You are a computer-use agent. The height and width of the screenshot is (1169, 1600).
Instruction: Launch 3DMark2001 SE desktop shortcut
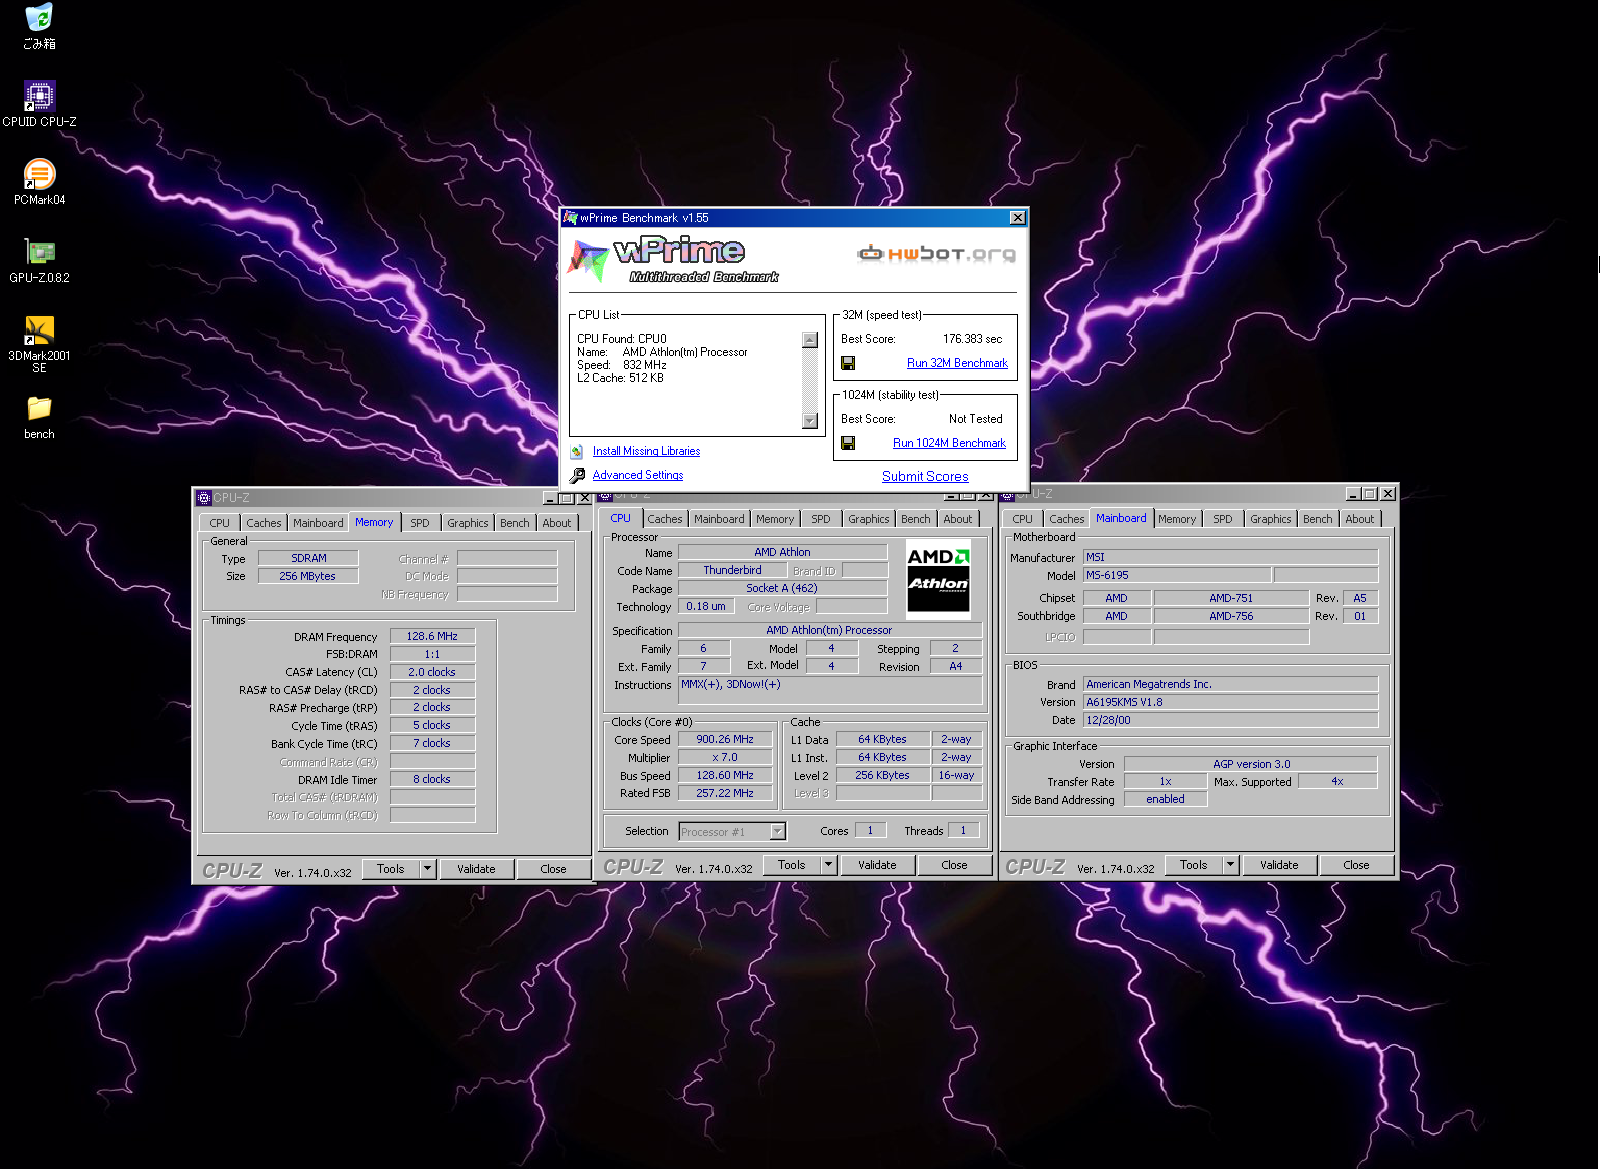39,344
